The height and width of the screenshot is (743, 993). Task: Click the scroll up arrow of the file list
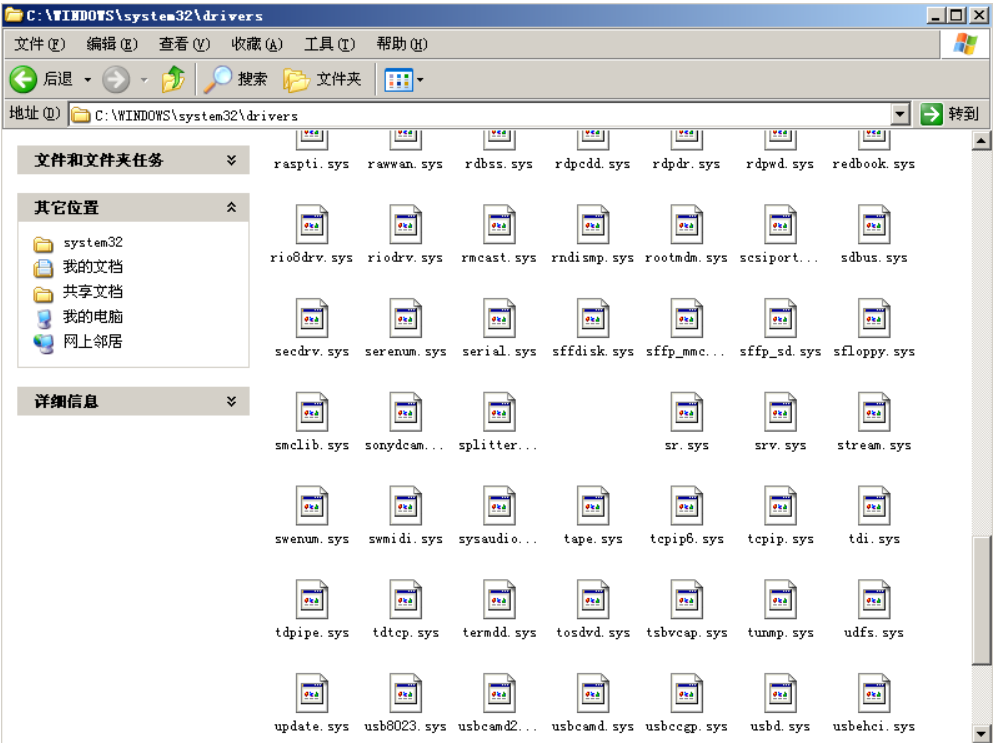click(981, 141)
